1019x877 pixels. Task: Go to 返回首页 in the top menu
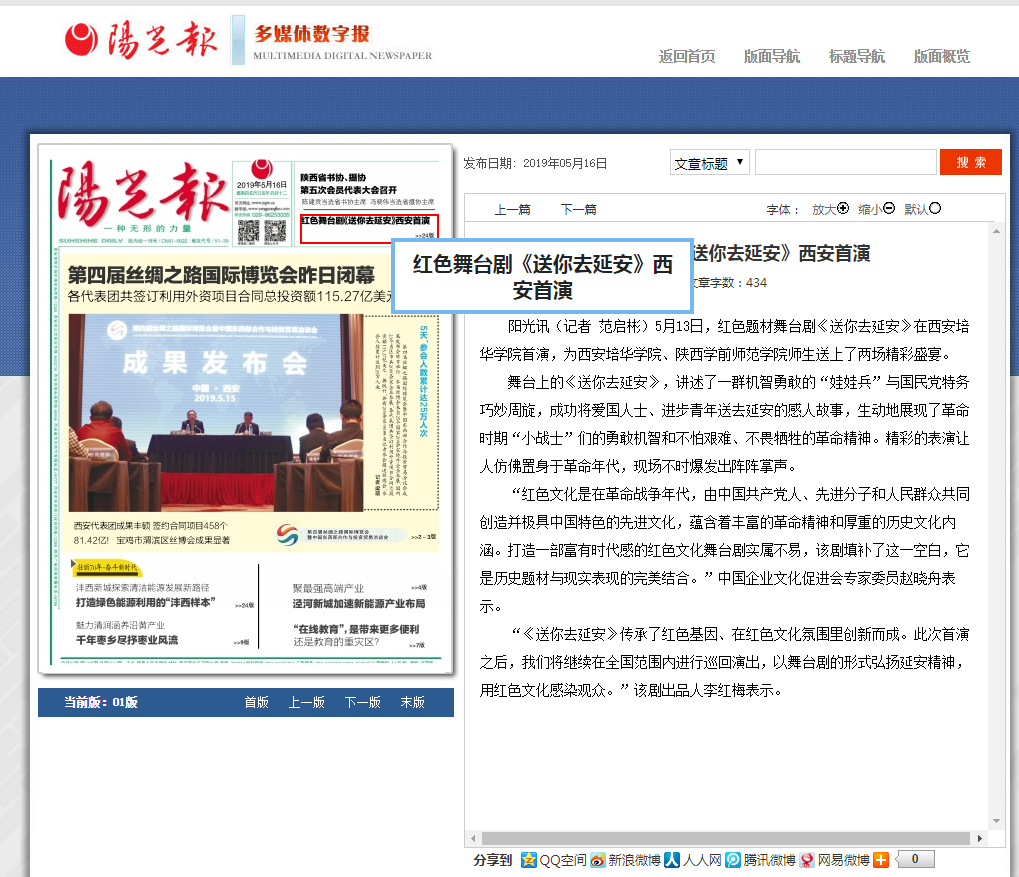pos(687,57)
